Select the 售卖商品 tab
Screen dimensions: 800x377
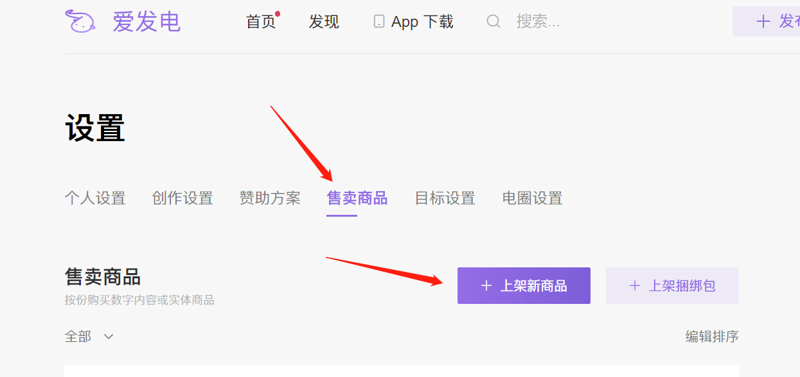point(357,198)
